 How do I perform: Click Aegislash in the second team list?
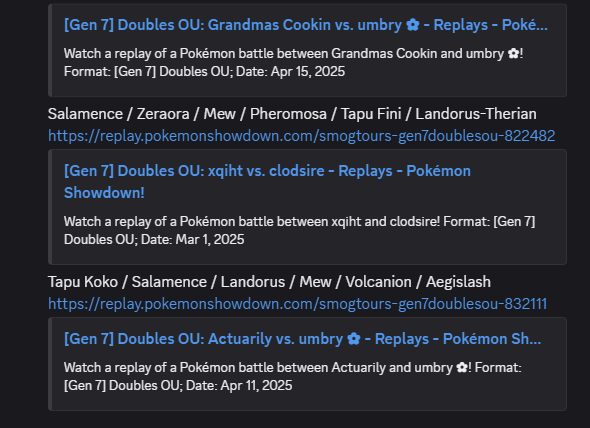pyautogui.click(x=458, y=282)
